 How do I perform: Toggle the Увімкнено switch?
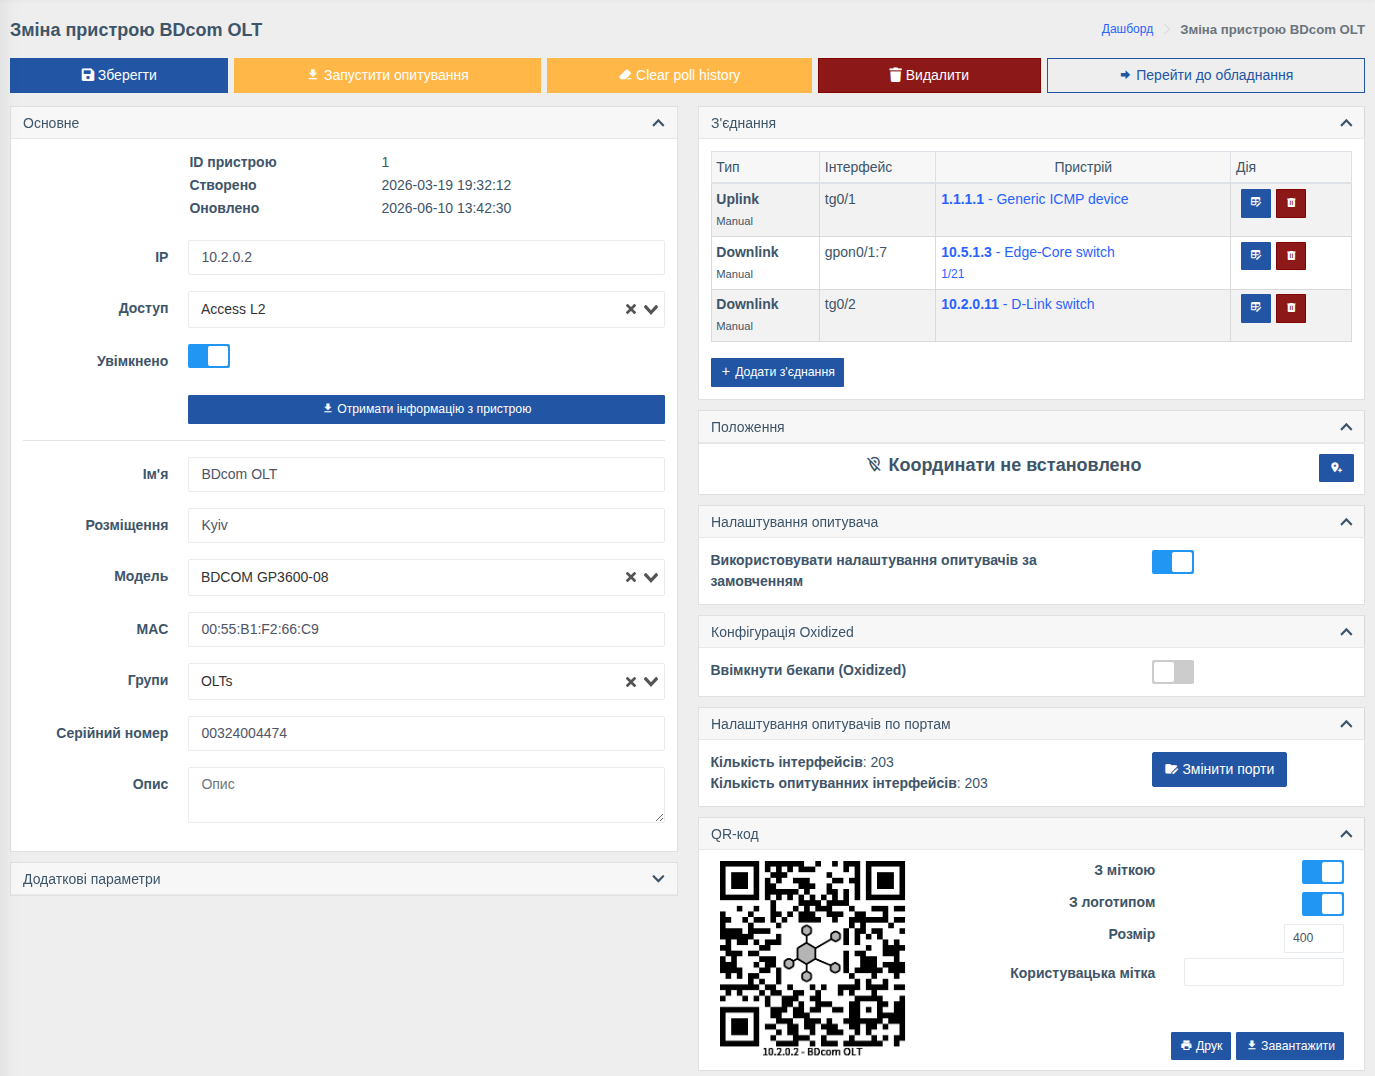(209, 356)
